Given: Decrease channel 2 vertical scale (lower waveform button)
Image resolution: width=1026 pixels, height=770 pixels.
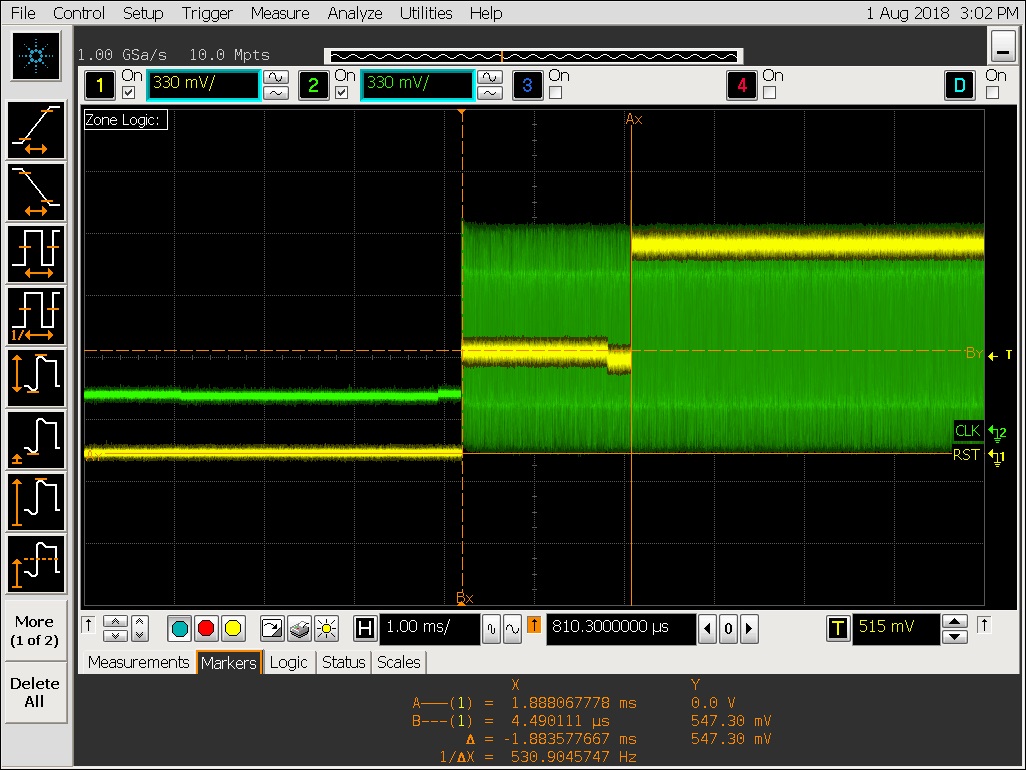Looking at the screenshot, I should pyautogui.click(x=490, y=94).
